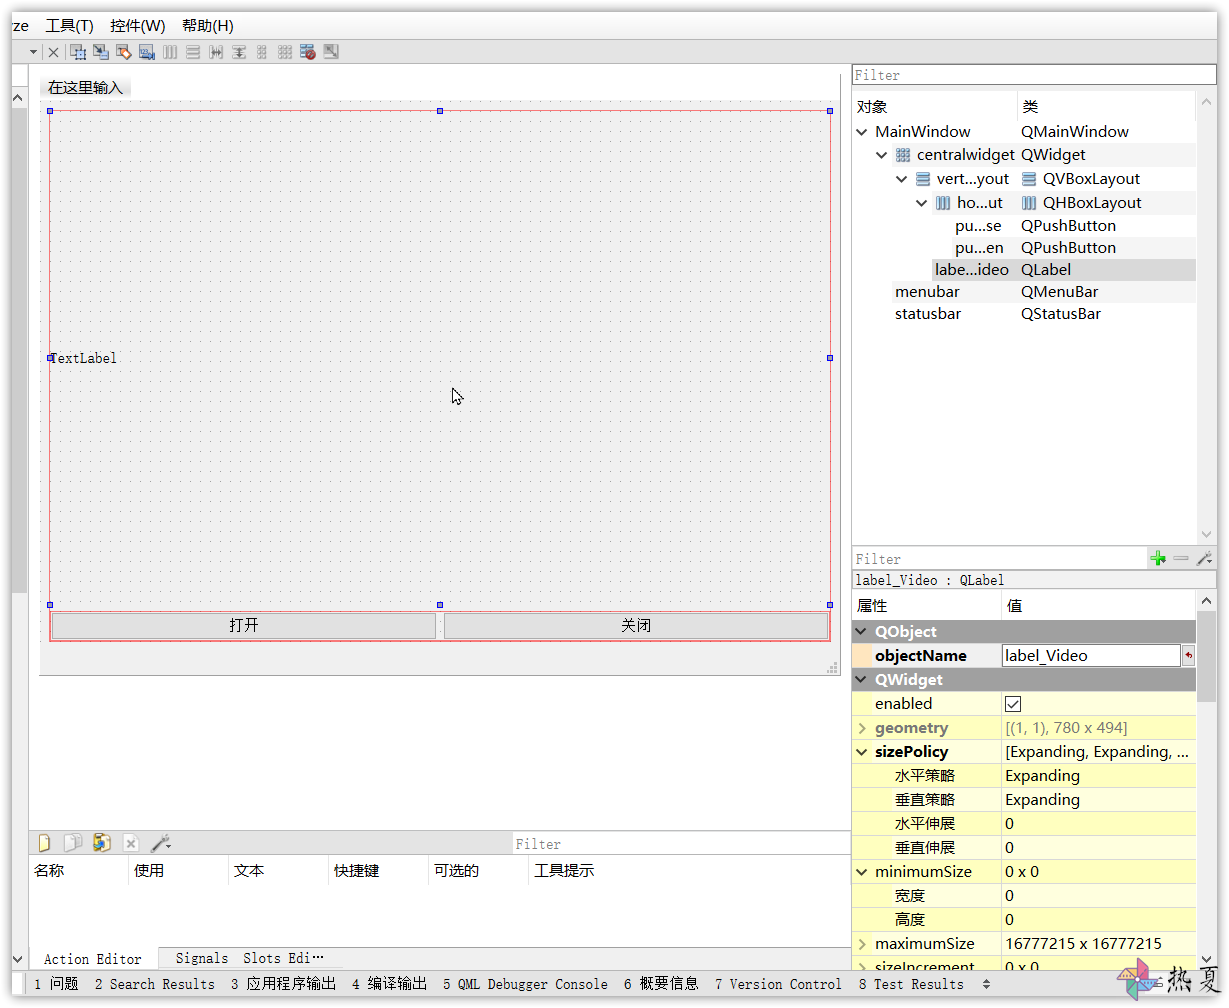Open the 控件(W) menu

138,26
